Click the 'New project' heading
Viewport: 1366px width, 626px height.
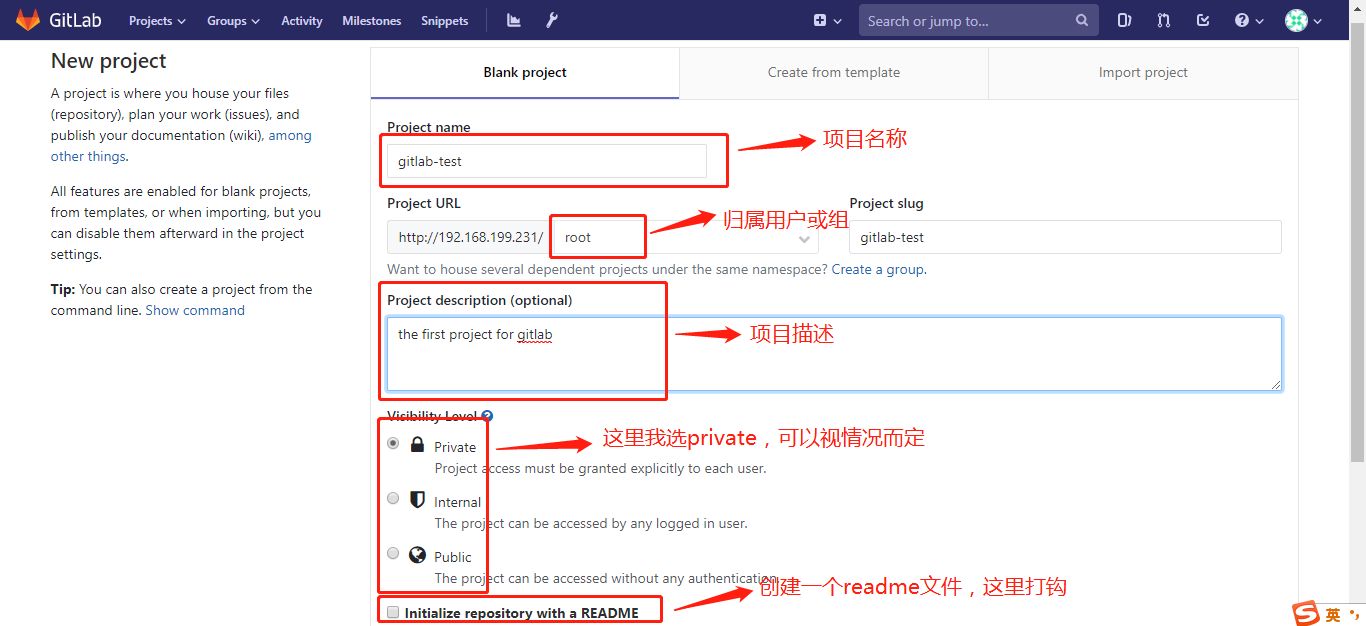[x=109, y=61]
